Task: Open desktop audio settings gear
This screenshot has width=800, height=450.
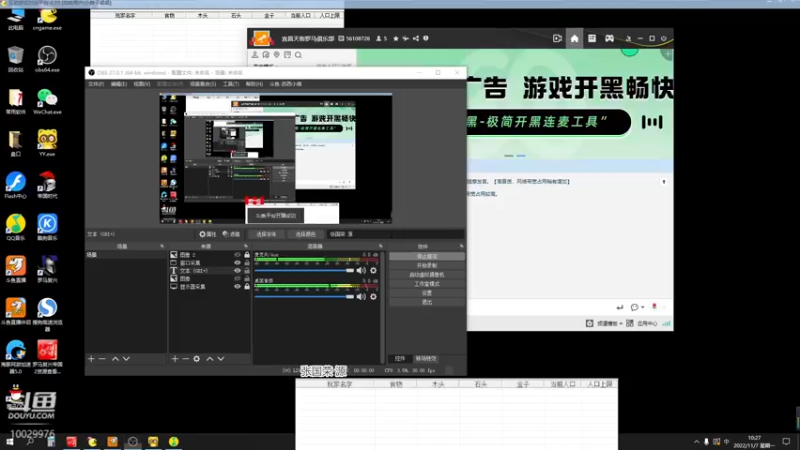Action: click(x=373, y=296)
